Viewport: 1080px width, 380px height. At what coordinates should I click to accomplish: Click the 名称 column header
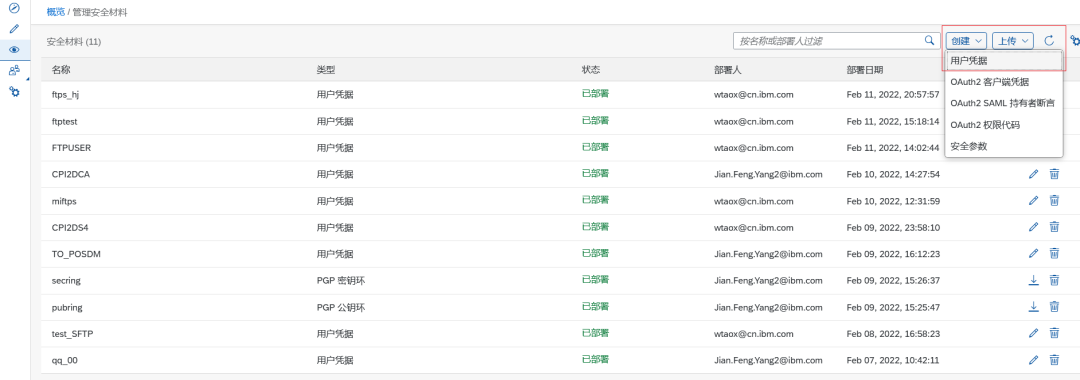point(61,70)
